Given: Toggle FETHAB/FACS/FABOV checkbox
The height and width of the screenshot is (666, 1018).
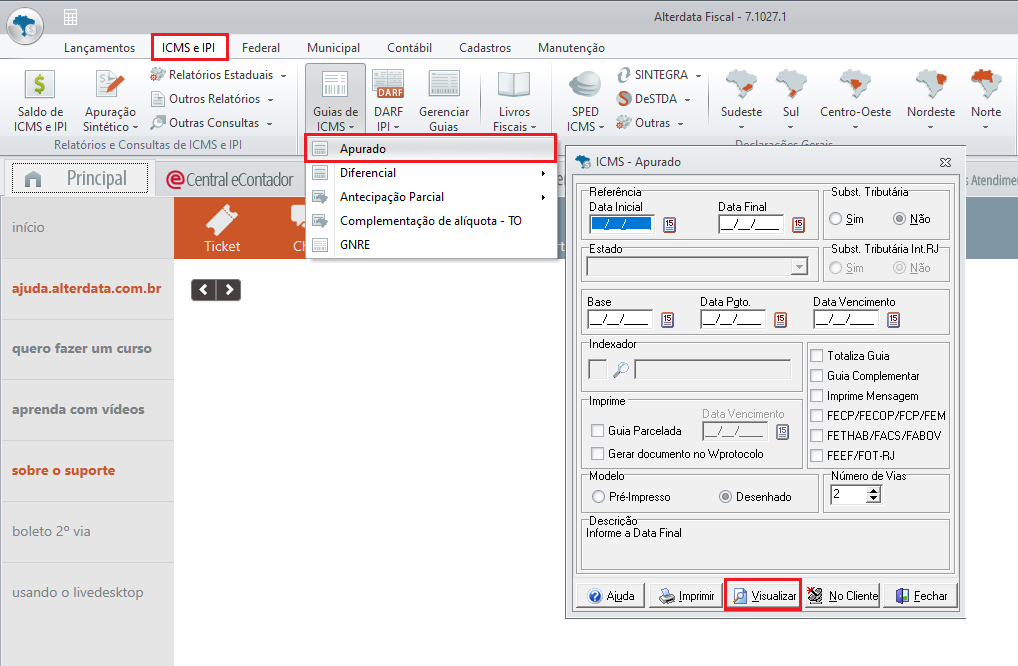Looking at the screenshot, I should click(817, 436).
